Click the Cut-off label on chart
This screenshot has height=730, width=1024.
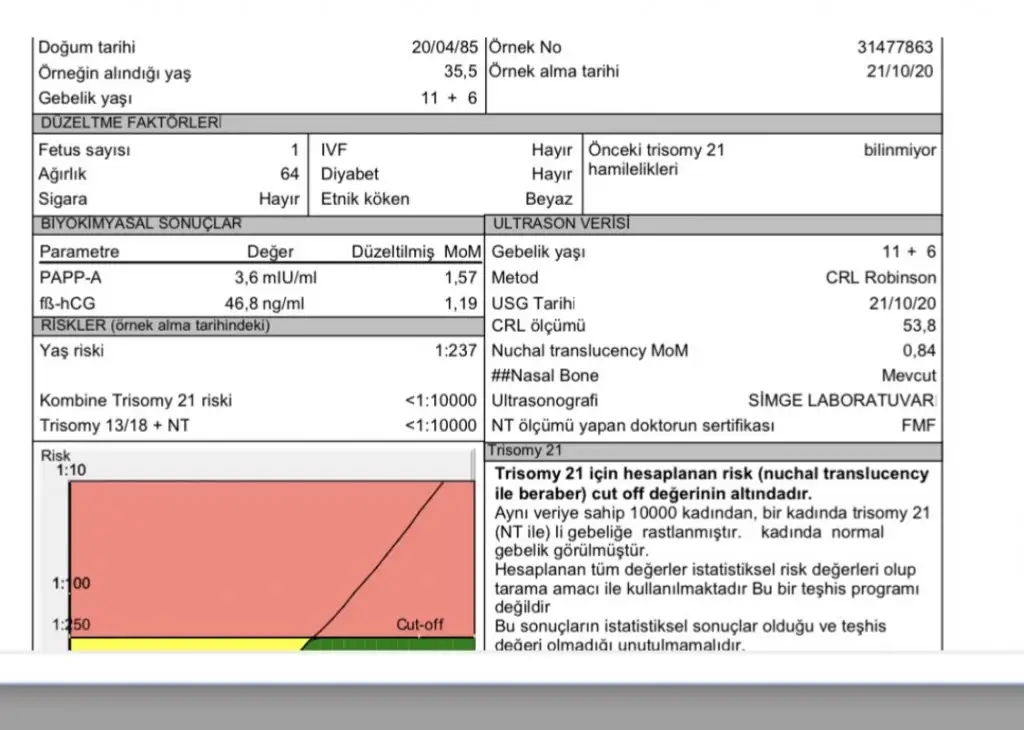click(419, 624)
